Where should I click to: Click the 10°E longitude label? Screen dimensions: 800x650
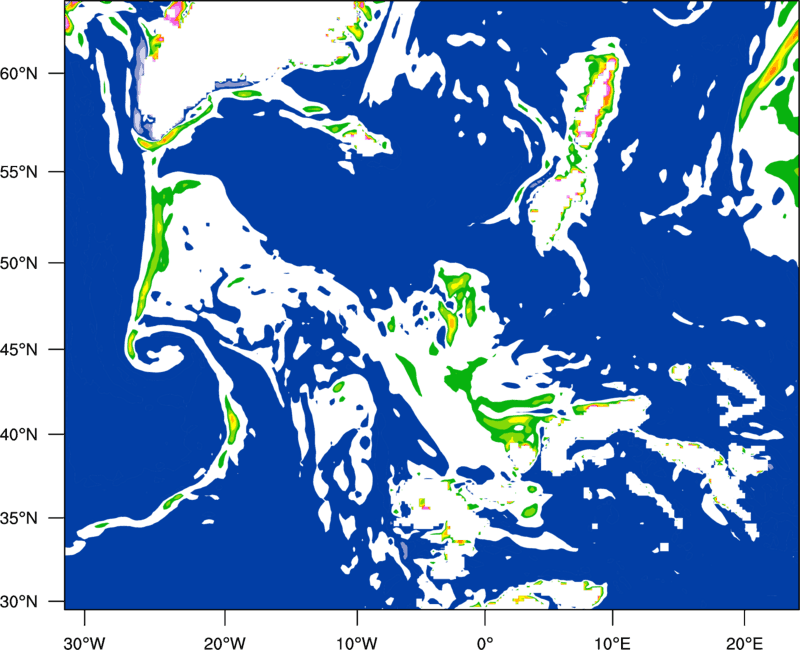pyautogui.click(x=612, y=643)
